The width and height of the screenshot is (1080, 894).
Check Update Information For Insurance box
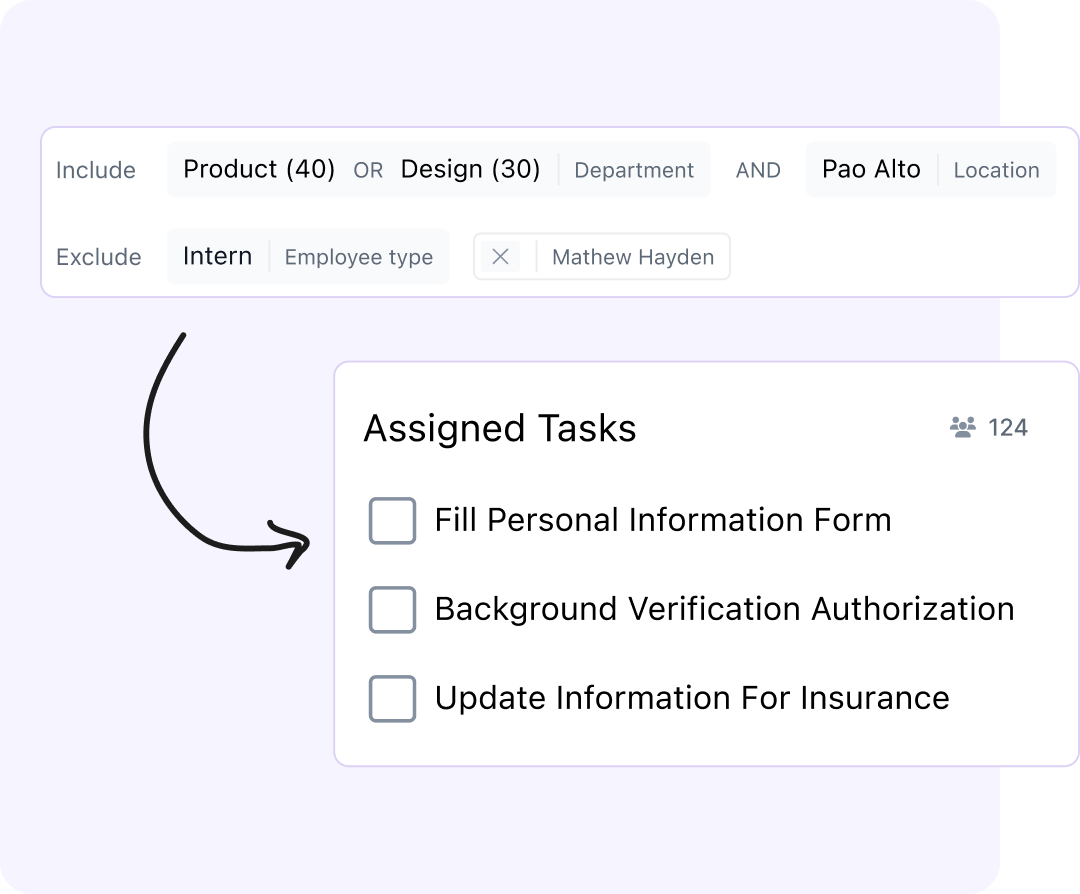(x=392, y=698)
